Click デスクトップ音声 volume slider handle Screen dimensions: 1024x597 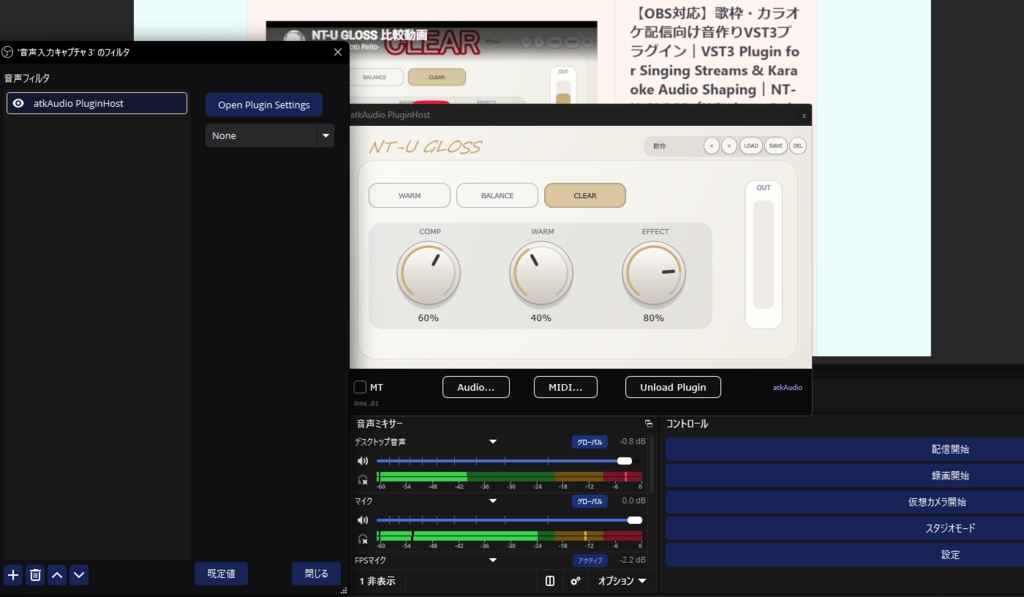(624, 460)
